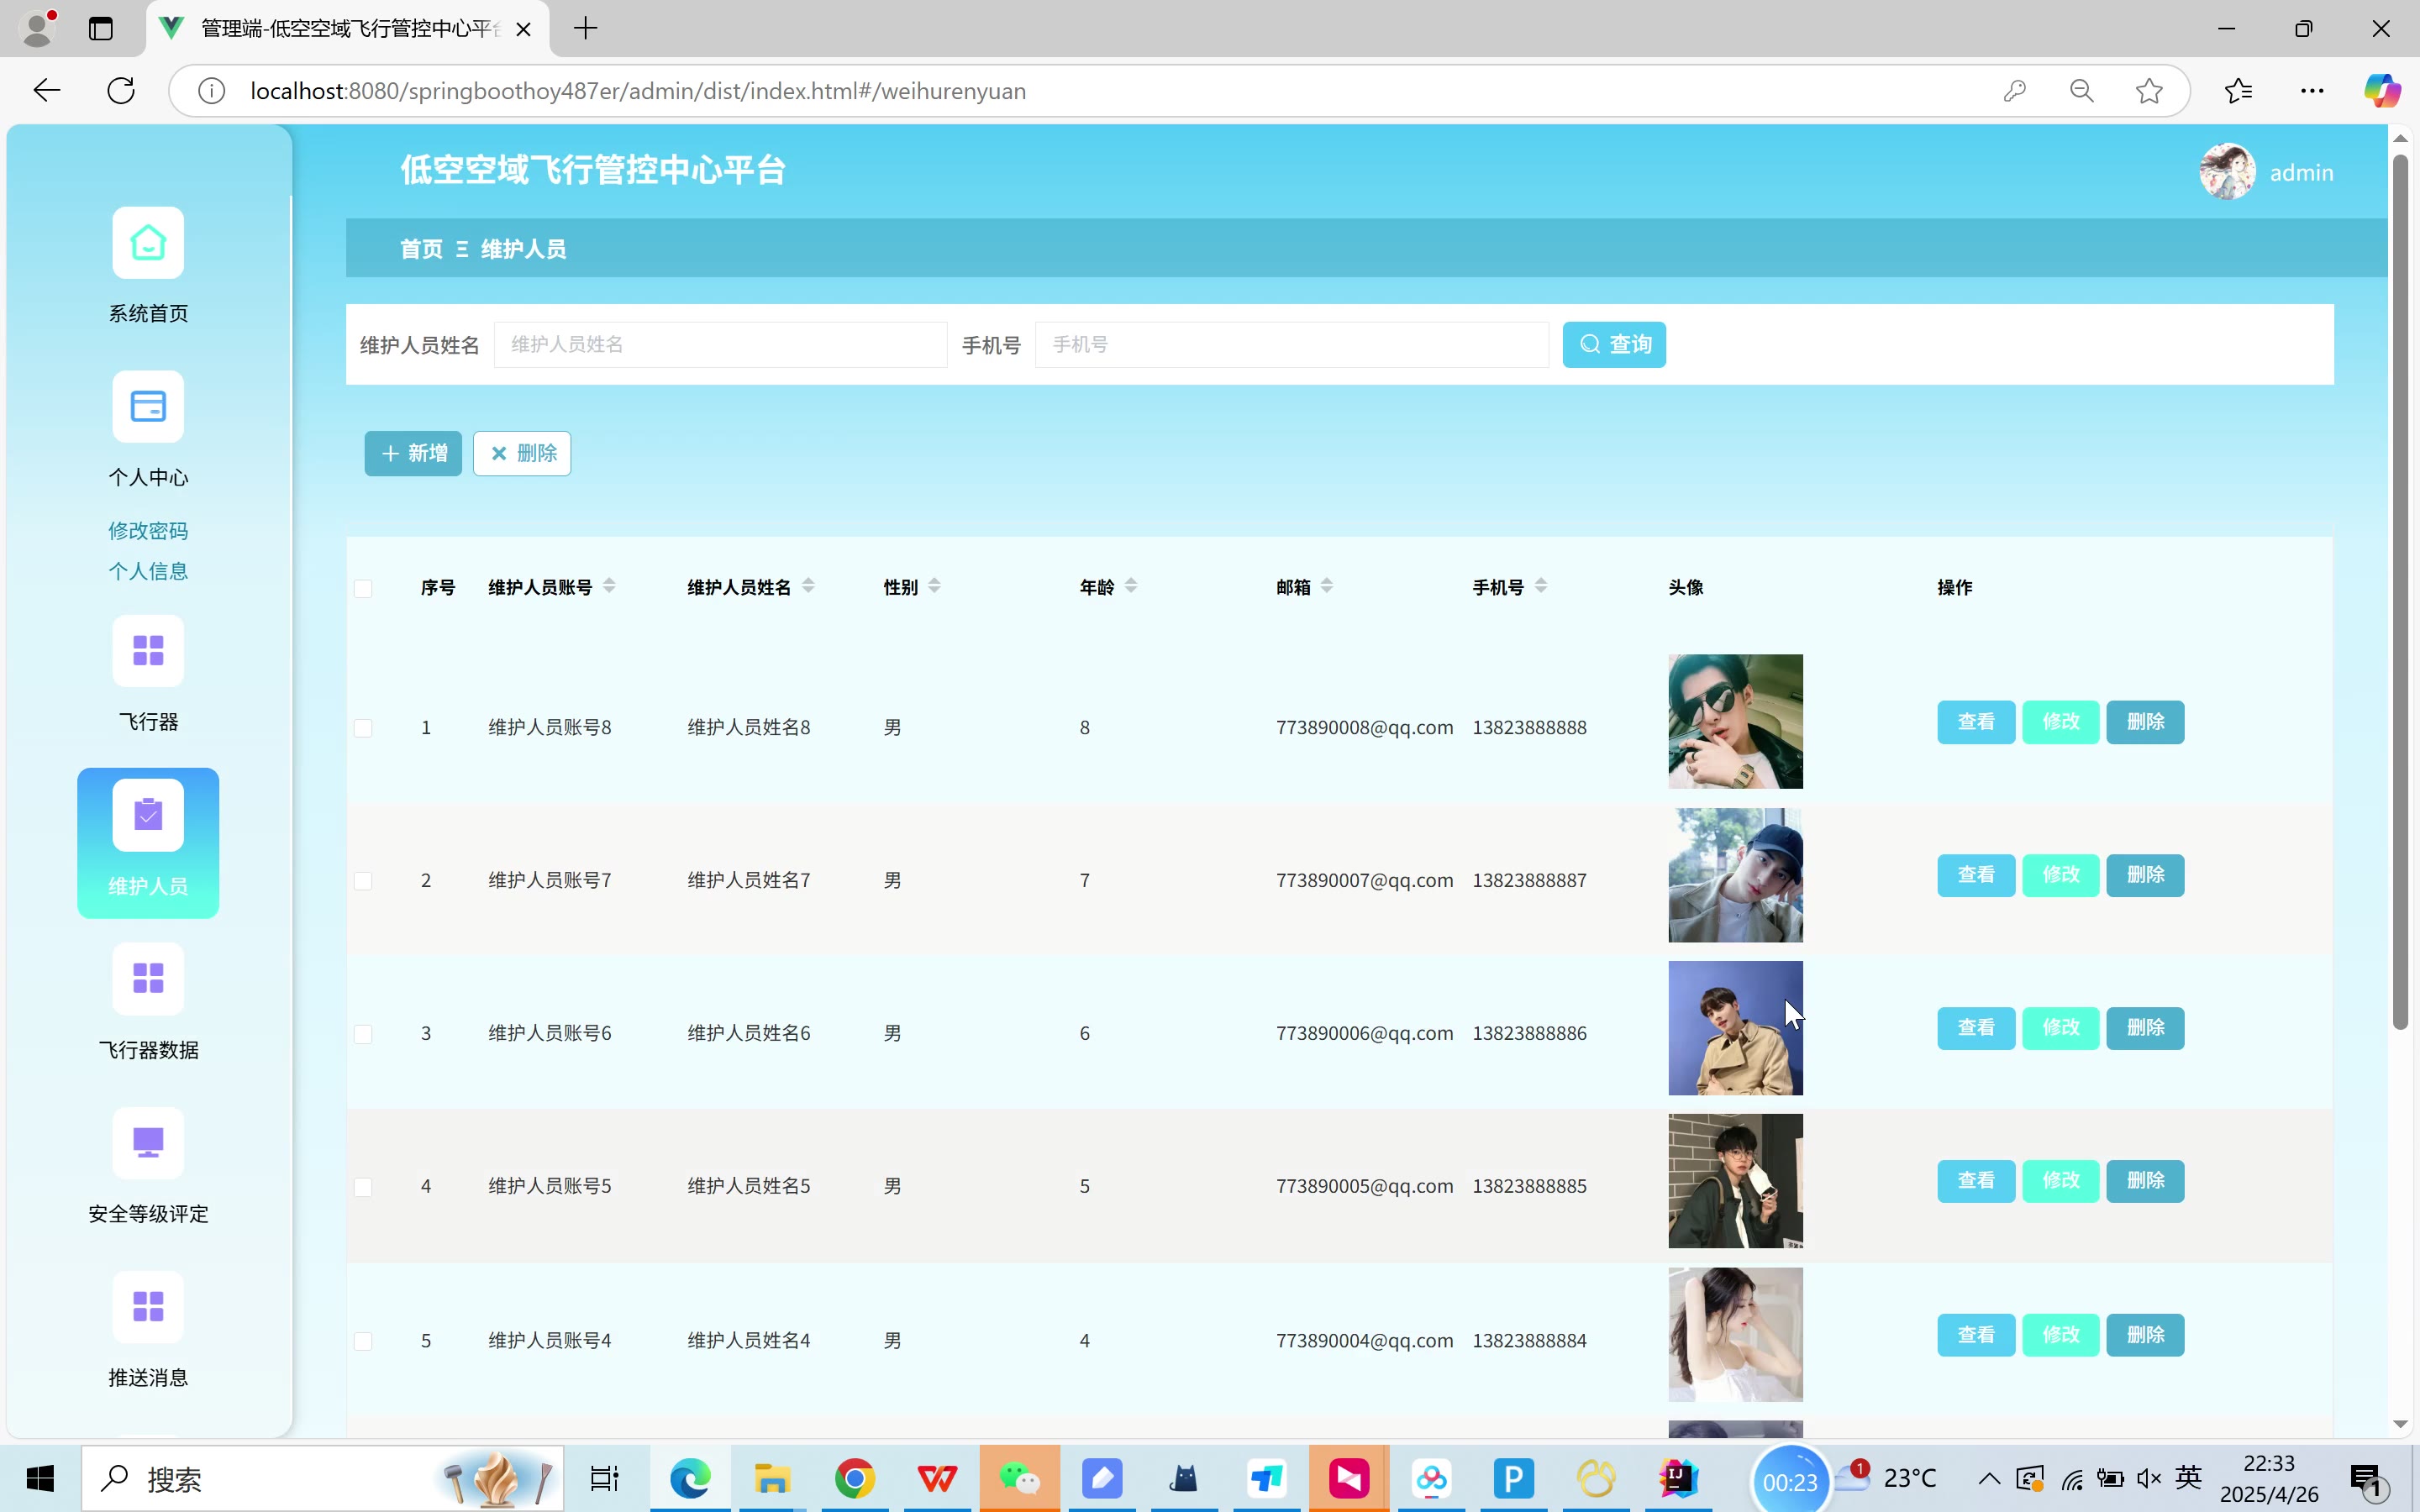Open 个人信息 submenu item

click(148, 571)
